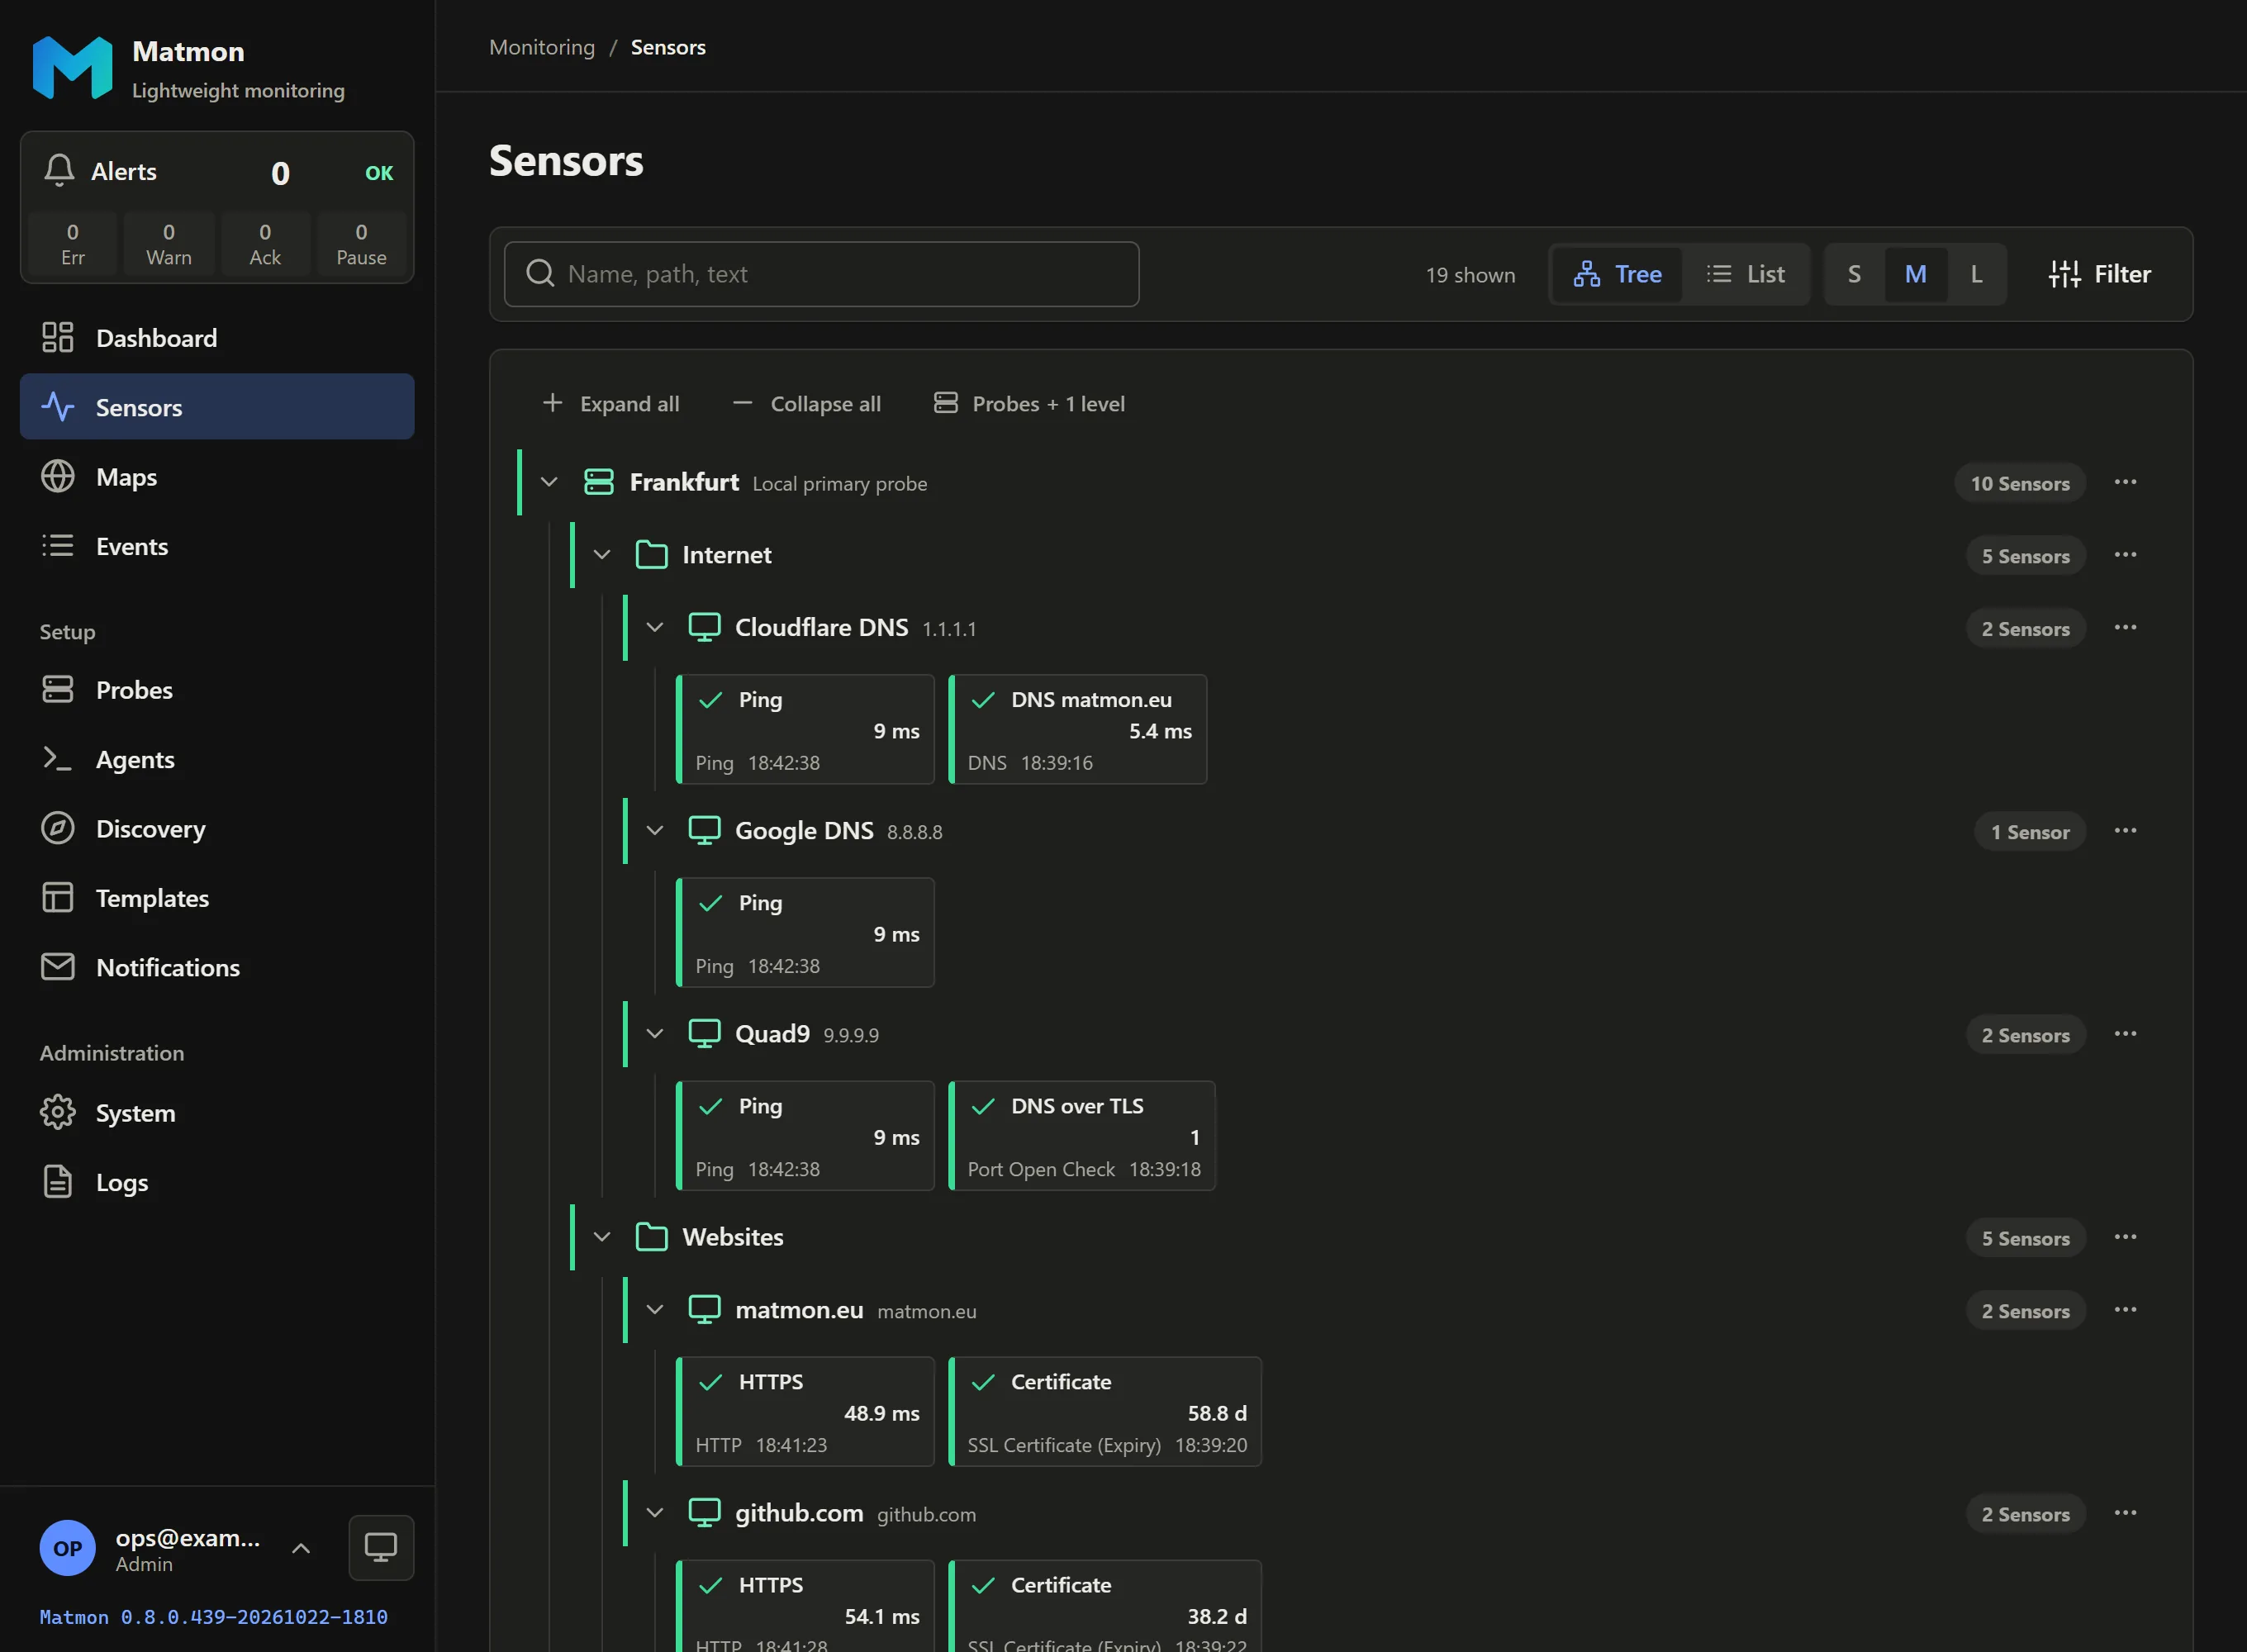Screen dimensions: 2247x1652
Task: Focus the Name, path, text search field
Action: (x=821, y=274)
